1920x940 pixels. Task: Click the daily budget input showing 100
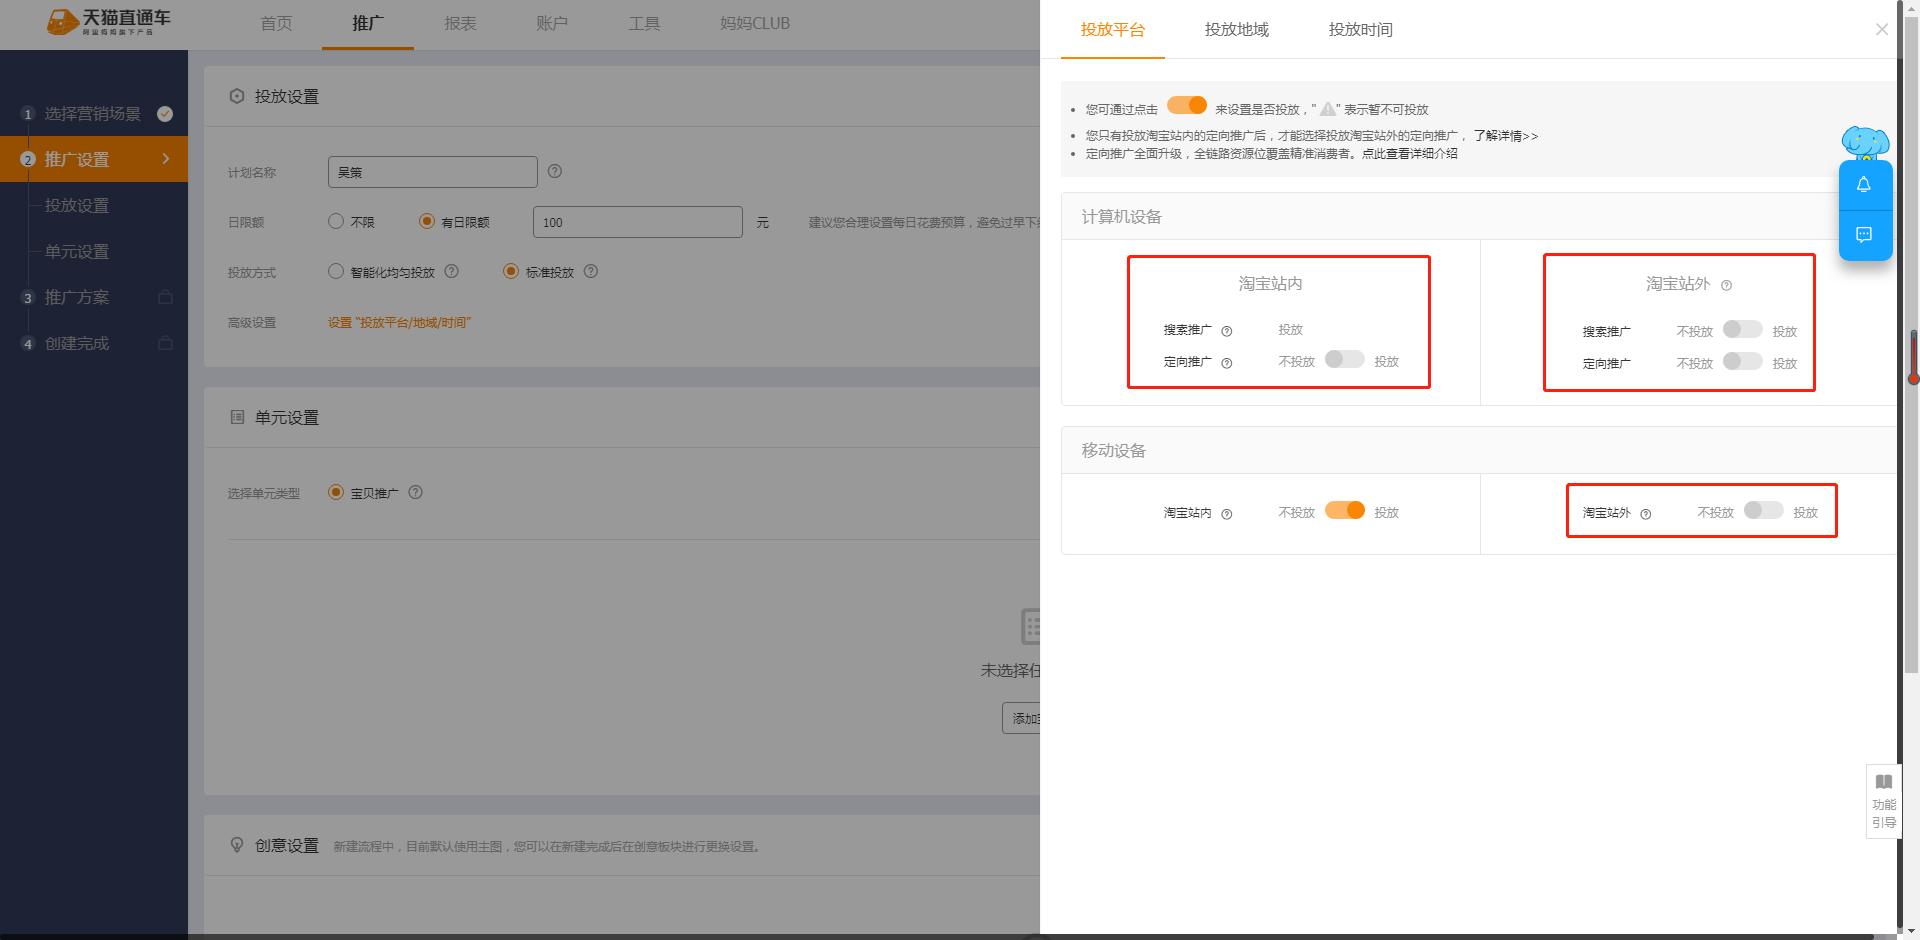[637, 221]
